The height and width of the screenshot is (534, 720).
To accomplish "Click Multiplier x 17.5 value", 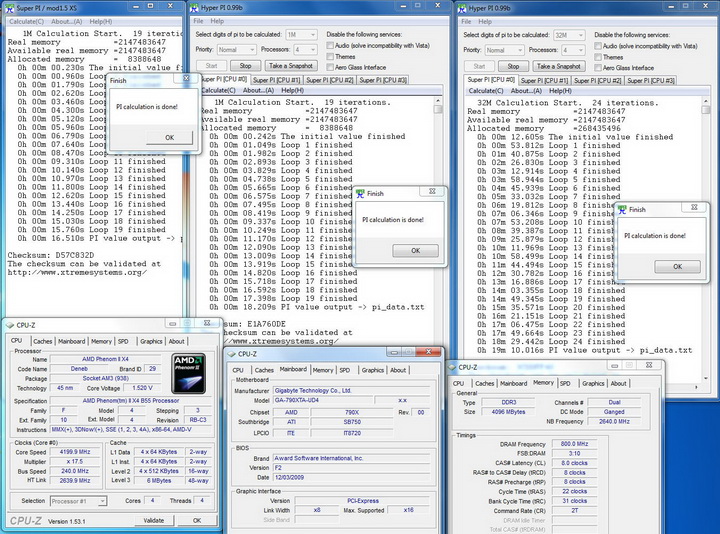I will 75,461.
